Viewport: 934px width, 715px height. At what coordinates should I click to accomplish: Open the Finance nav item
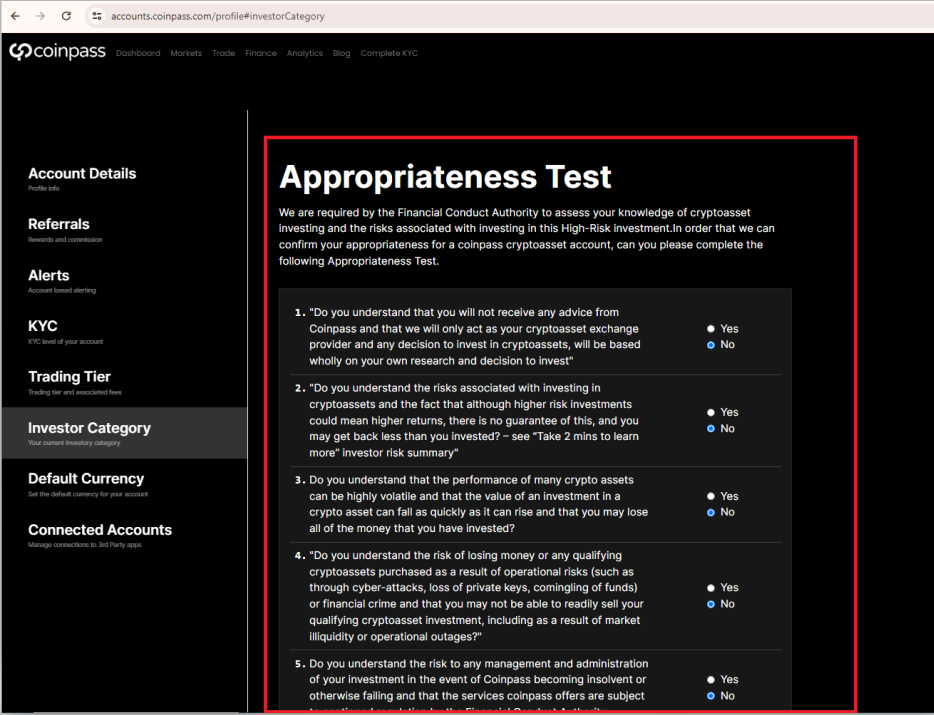261,53
